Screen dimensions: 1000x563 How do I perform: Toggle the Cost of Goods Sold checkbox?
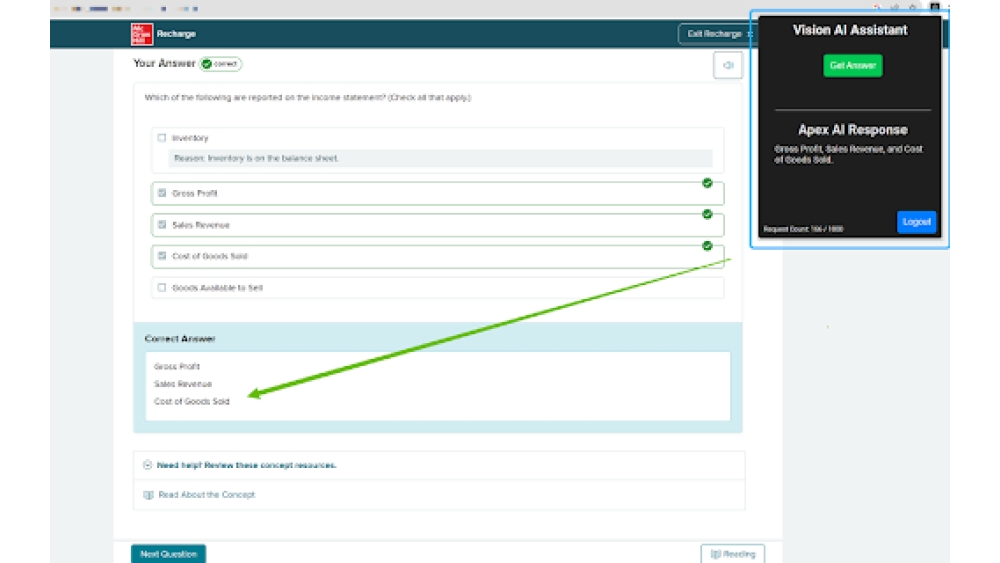point(162,256)
